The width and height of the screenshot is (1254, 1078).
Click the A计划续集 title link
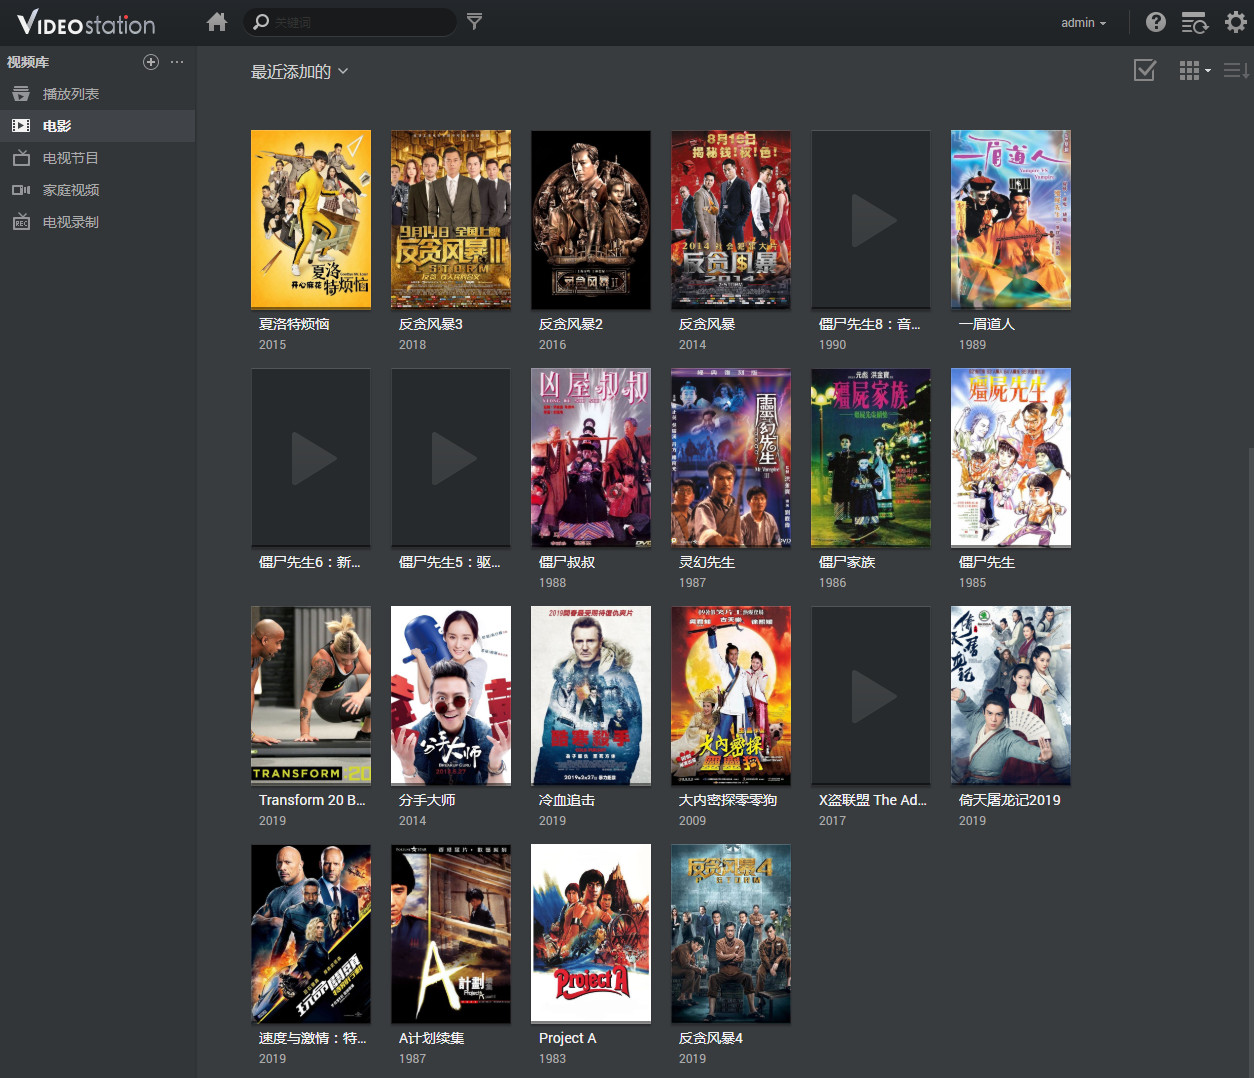[432, 1038]
